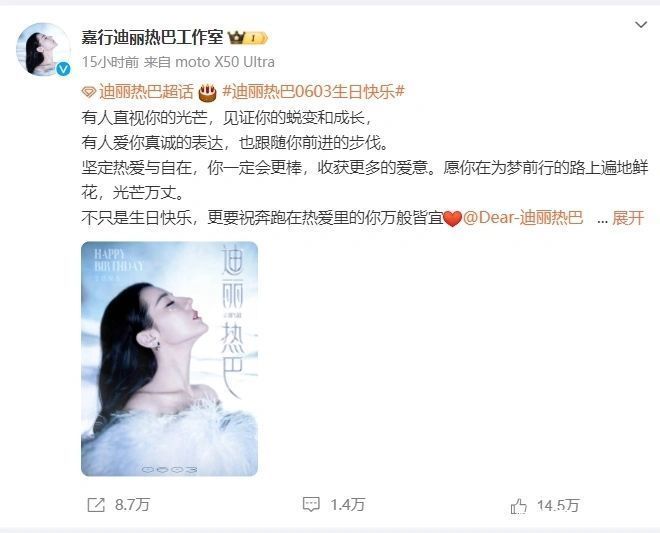Click the 15小时前 timestamp
The height and width of the screenshot is (533, 660).
(110, 62)
